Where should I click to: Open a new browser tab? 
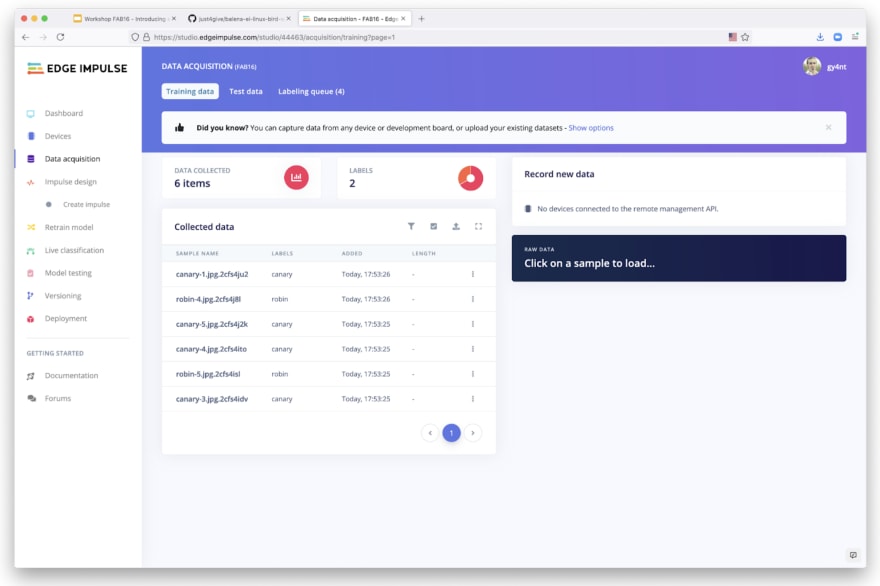coord(421,19)
